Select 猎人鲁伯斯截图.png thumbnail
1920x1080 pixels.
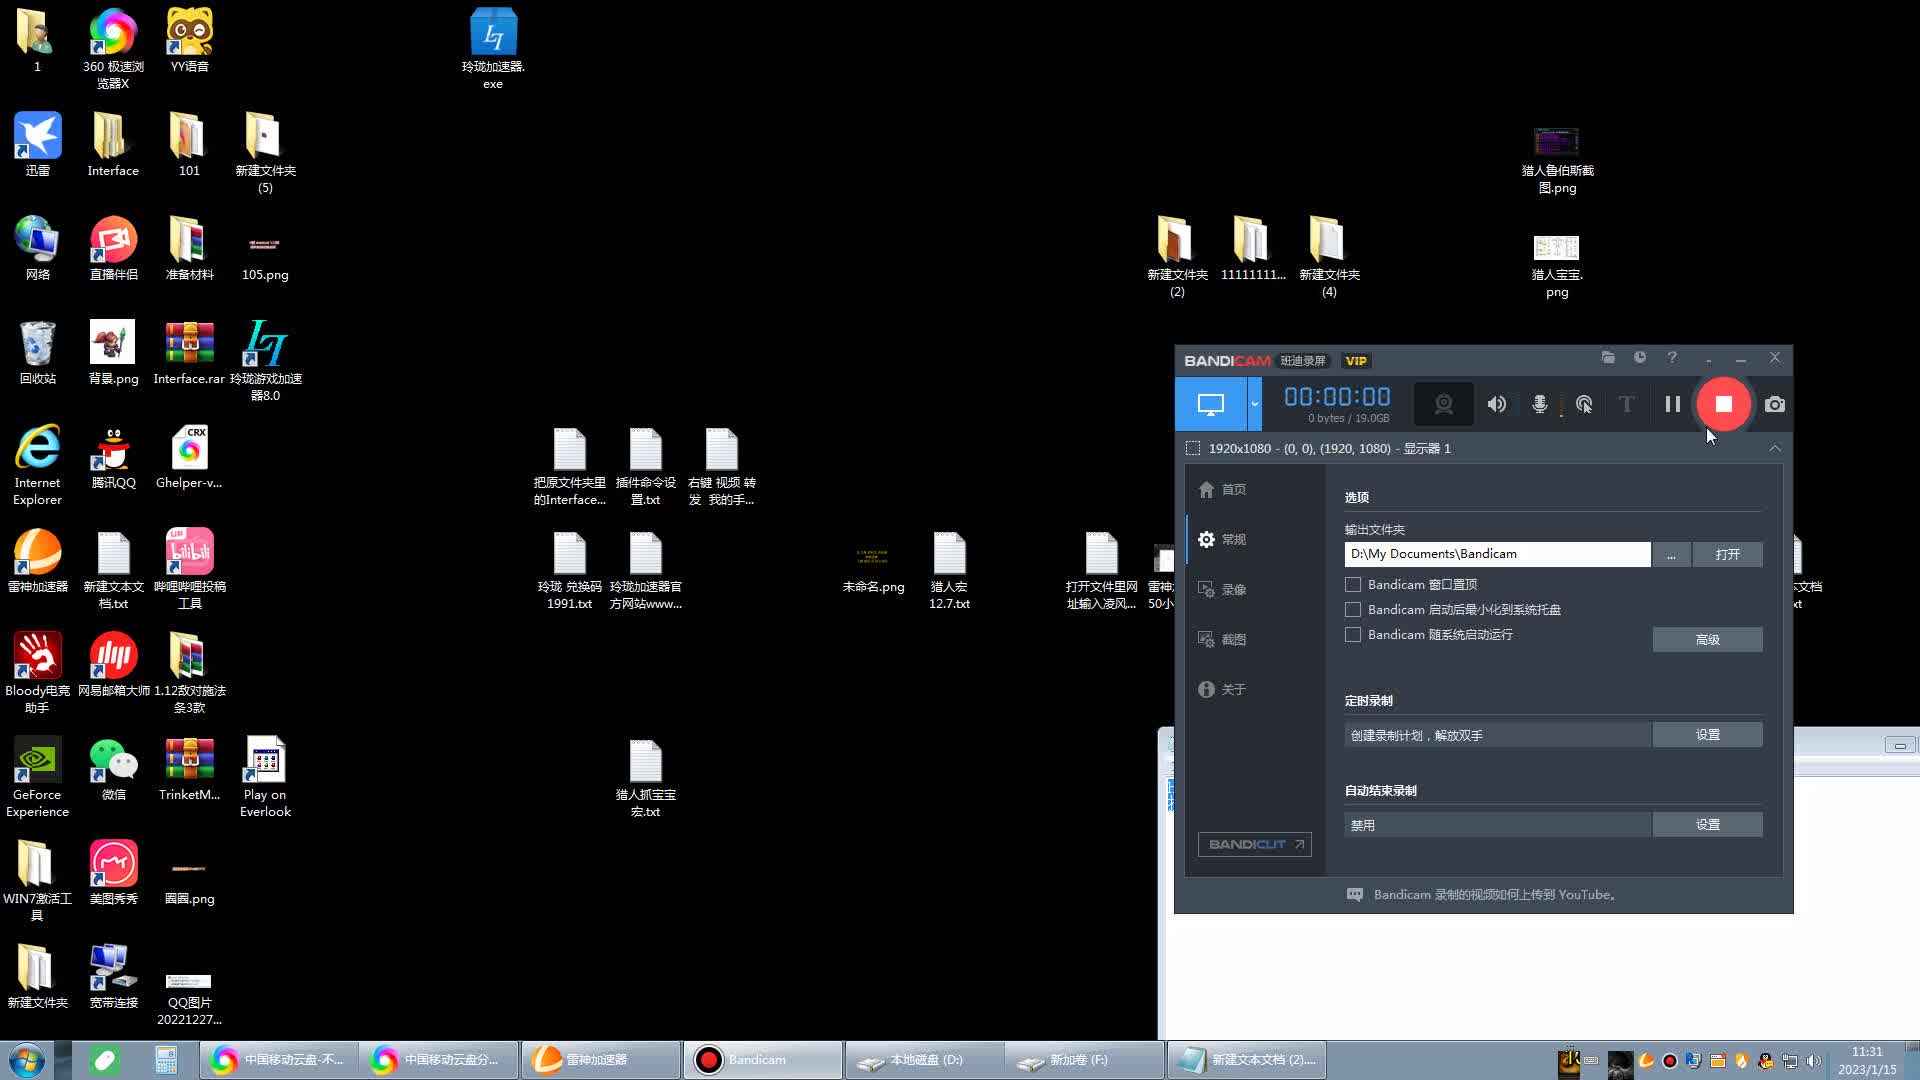point(1557,160)
